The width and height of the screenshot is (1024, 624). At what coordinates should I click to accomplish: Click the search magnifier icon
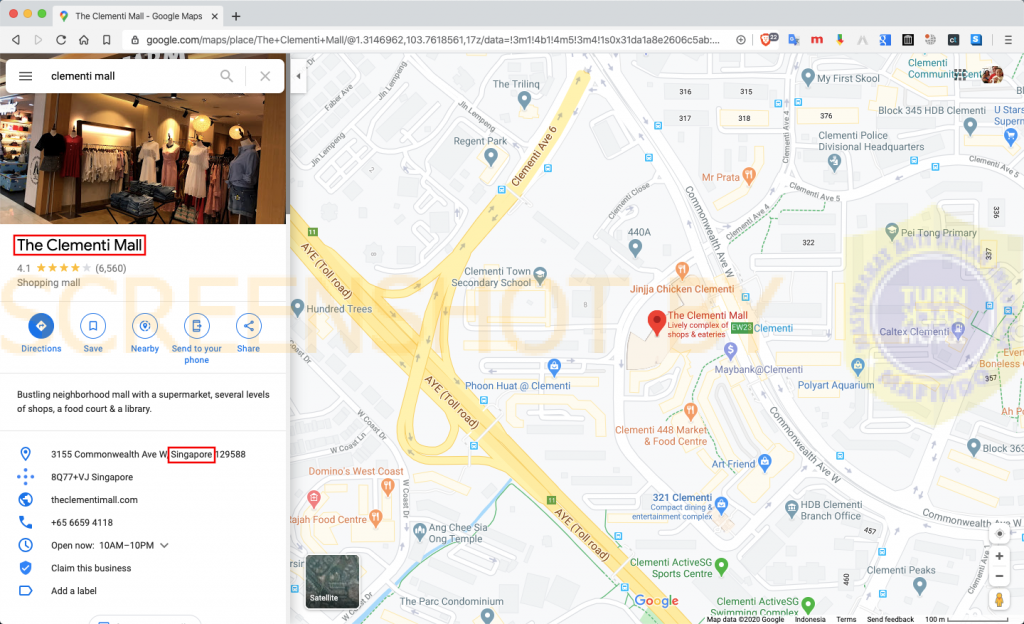227,76
